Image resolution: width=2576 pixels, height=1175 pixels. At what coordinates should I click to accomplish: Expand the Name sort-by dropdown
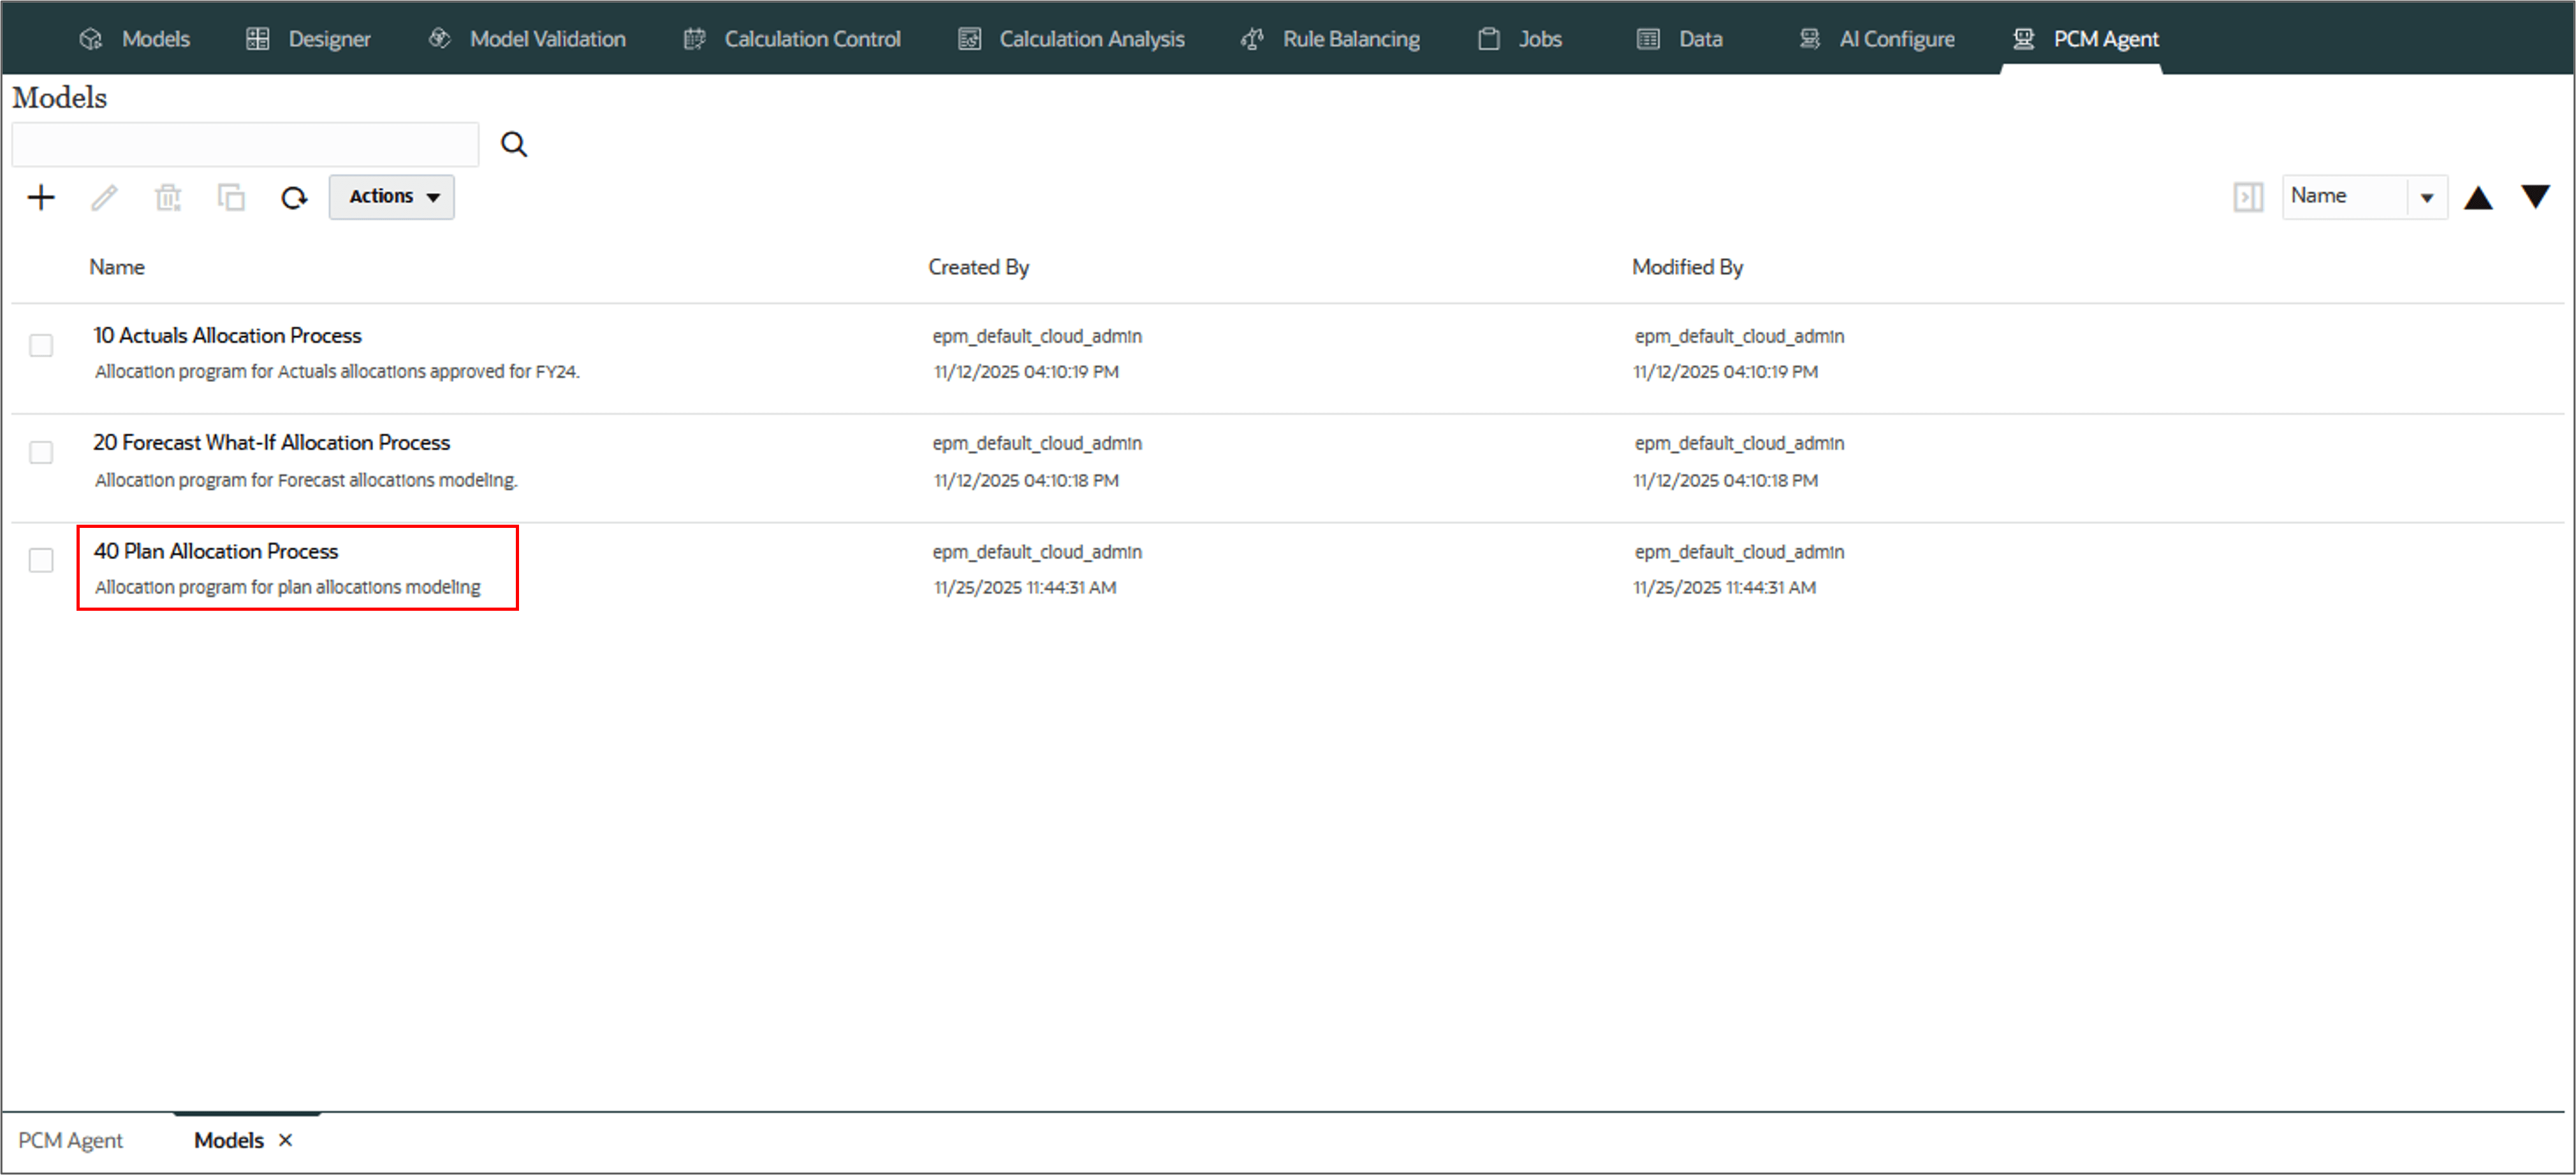coord(2426,197)
